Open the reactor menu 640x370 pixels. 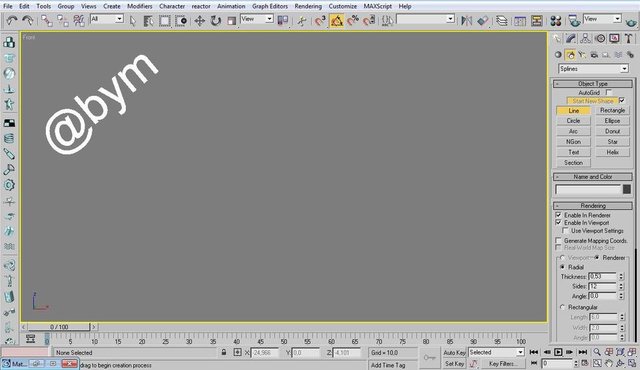click(201, 6)
